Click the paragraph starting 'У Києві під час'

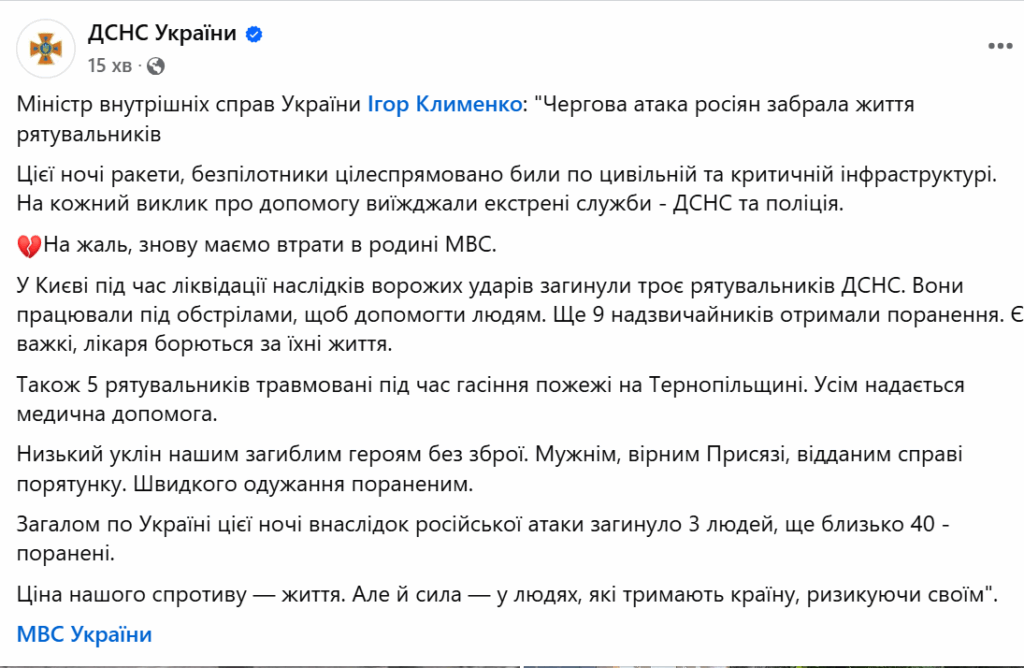[x=520, y=315]
